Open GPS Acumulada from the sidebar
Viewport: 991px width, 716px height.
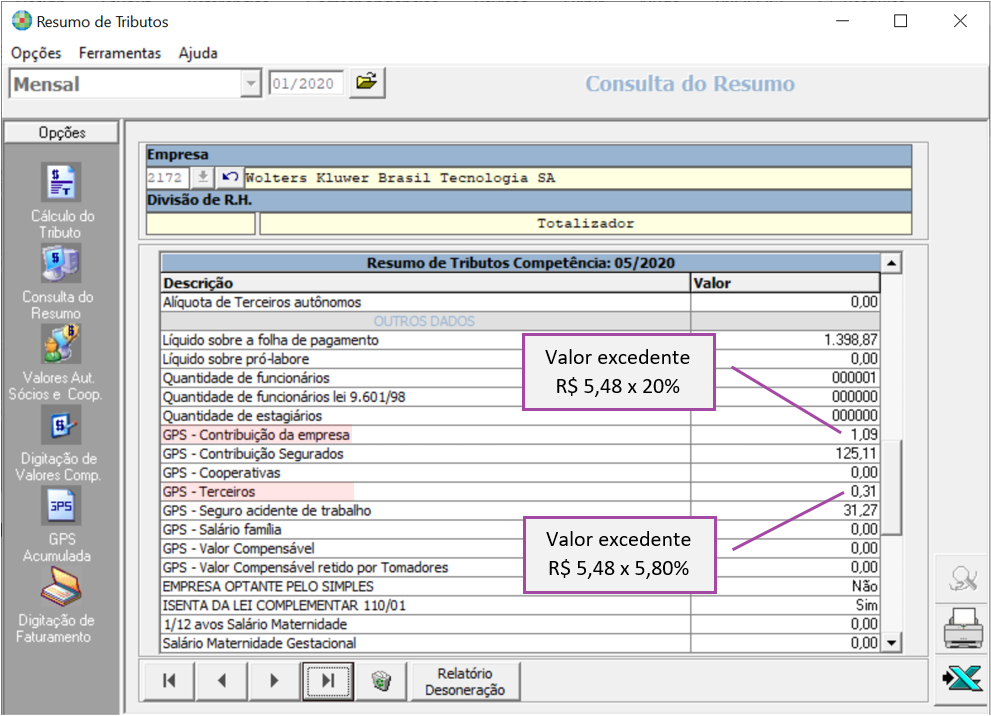tap(61, 506)
